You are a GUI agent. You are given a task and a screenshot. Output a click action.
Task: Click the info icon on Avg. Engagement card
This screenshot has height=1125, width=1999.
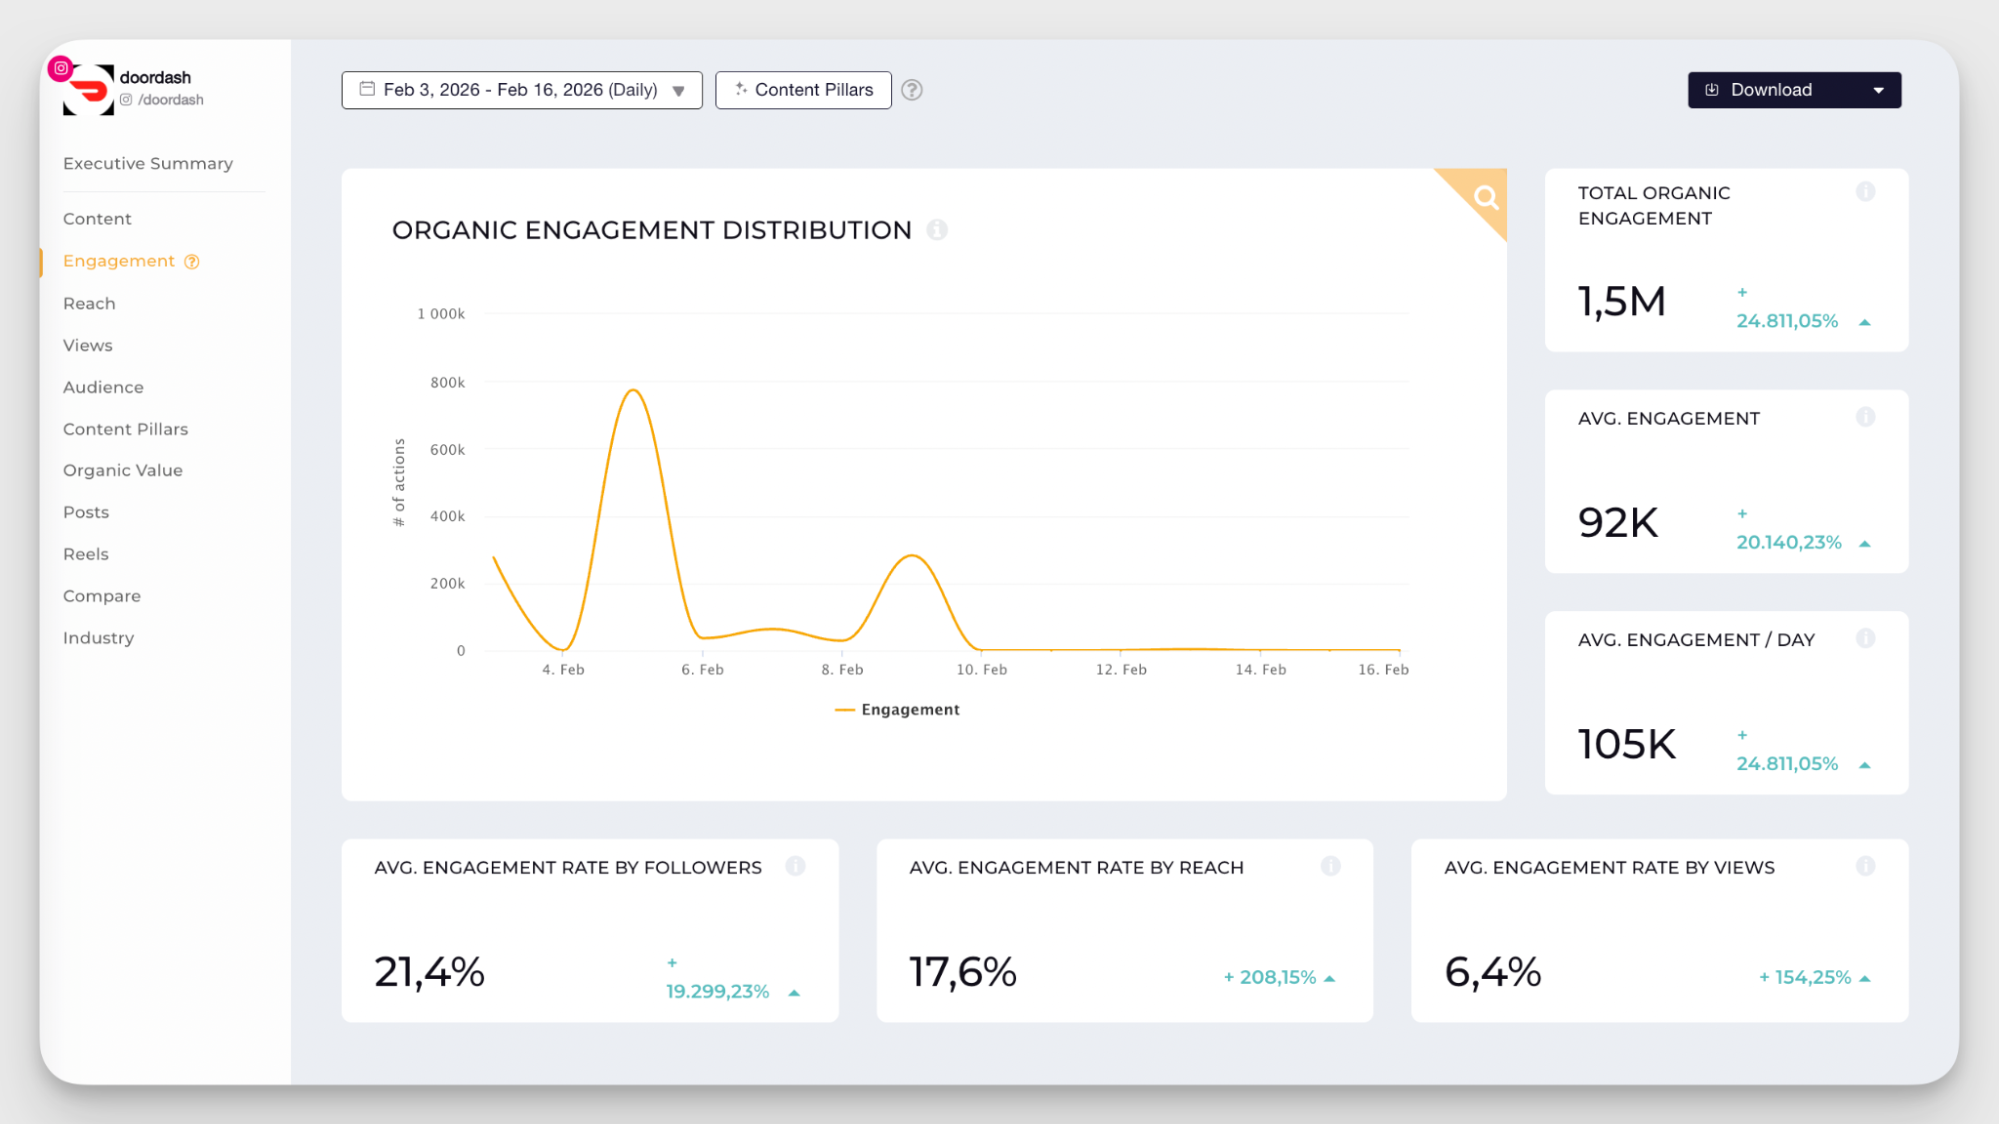[x=1866, y=417]
